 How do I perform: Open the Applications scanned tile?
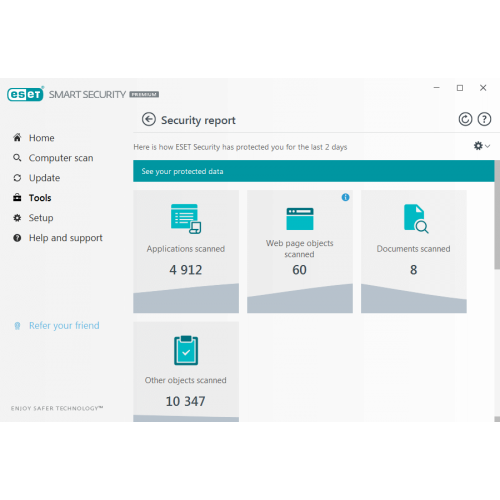tap(186, 252)
